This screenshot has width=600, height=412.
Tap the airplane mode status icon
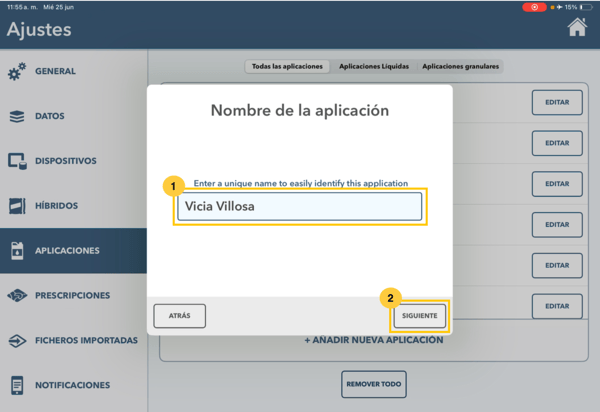(559, 7)
